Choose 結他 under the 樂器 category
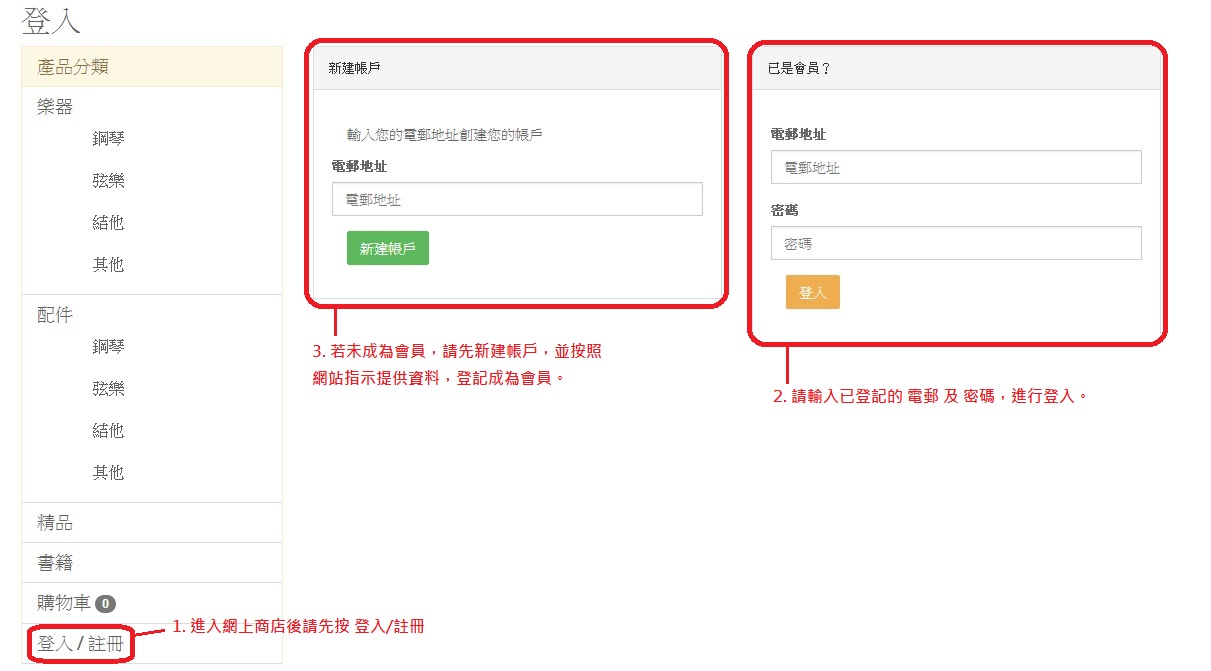Viewport: 1211px width, 671px height. click(108, 223)
